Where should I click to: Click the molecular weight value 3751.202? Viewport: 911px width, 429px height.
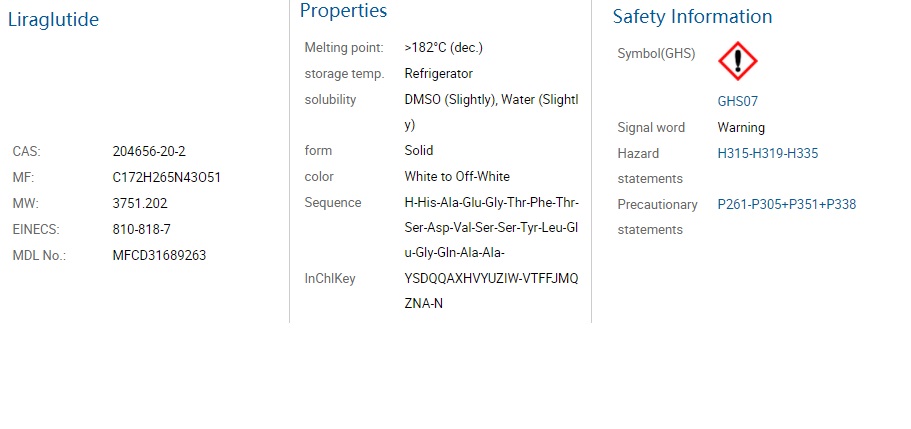(140, 203)
